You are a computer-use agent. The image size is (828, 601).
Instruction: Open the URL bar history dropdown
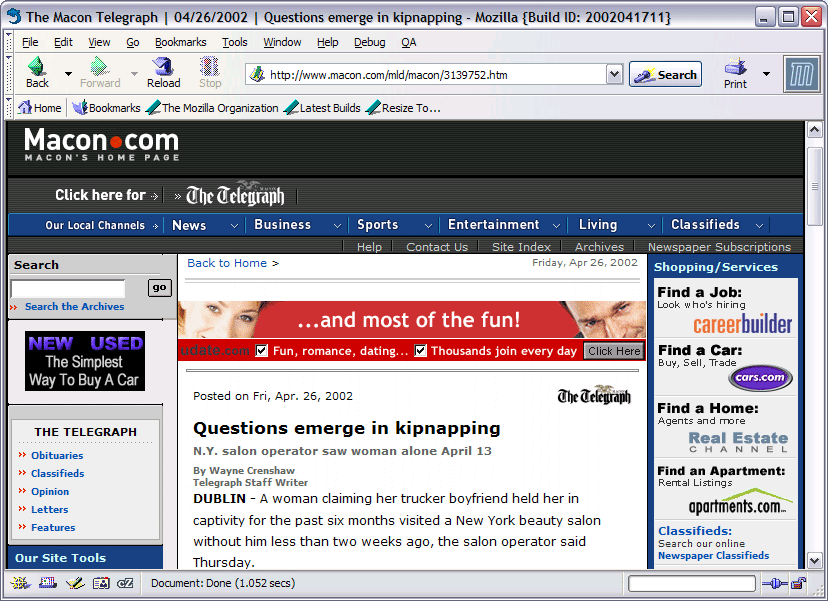click(x=614, y=74)
